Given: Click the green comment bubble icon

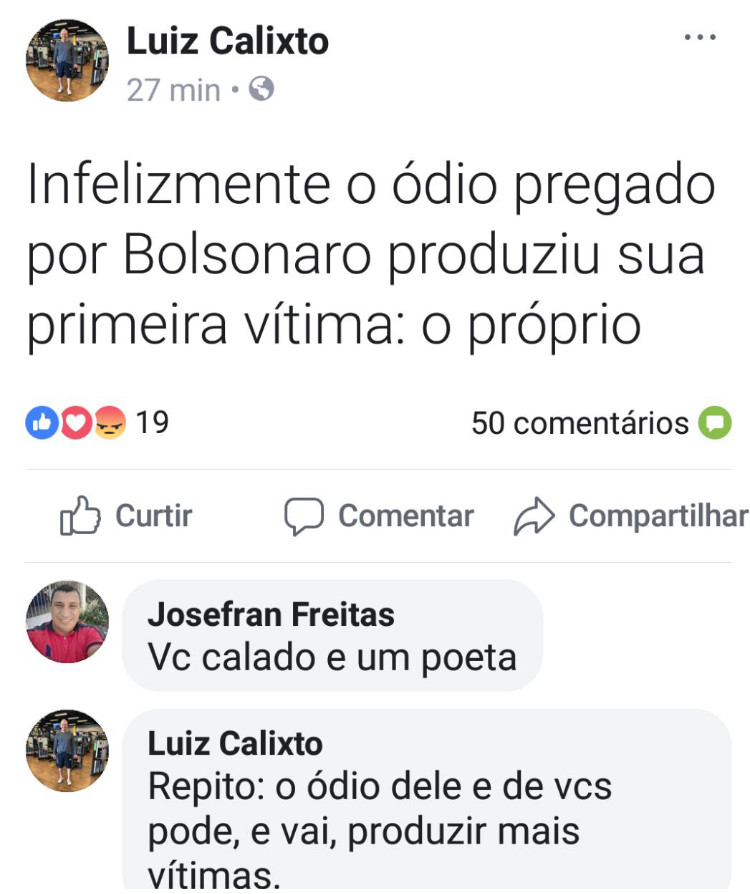Looking at the screenshot, I should [x=715, y=422].
